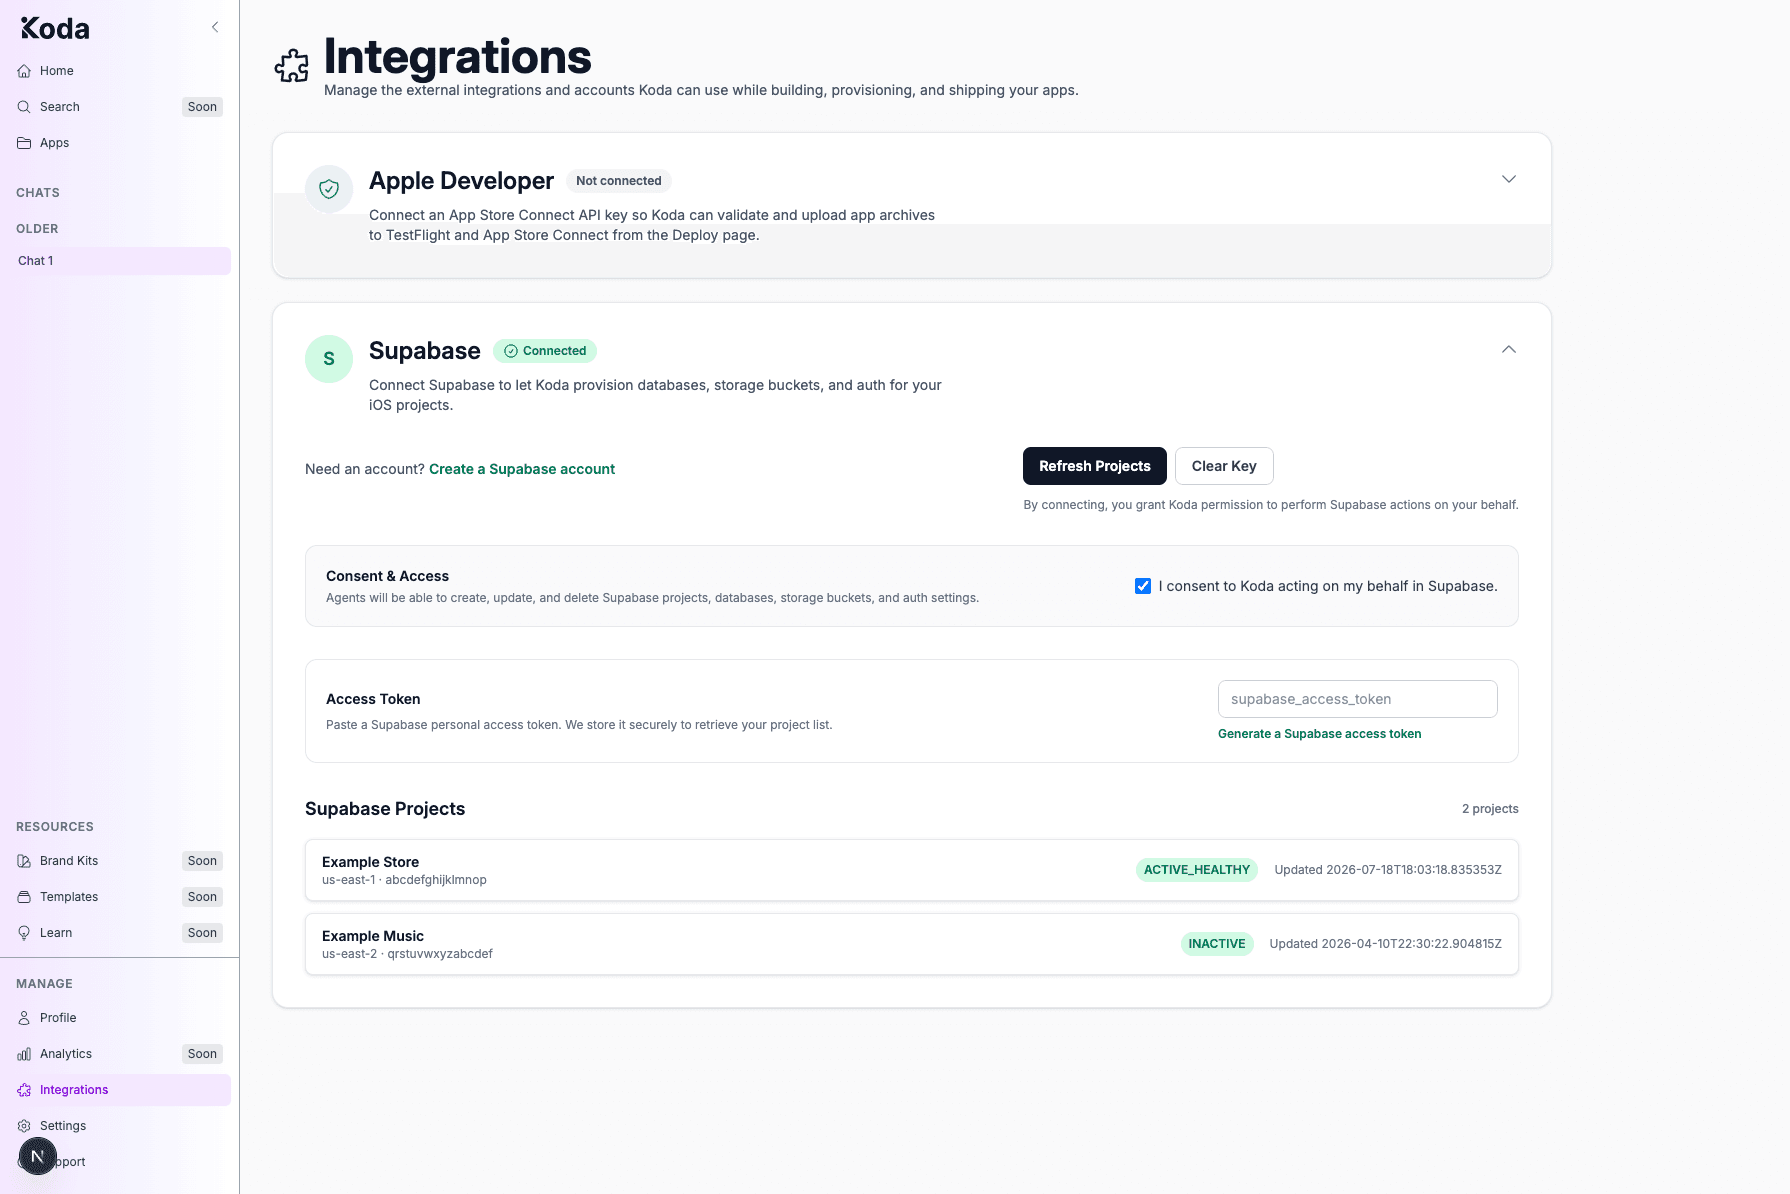Open Generate a Supabase access token link
The image size is (1790, 1194).
(x=1319, y=734)
